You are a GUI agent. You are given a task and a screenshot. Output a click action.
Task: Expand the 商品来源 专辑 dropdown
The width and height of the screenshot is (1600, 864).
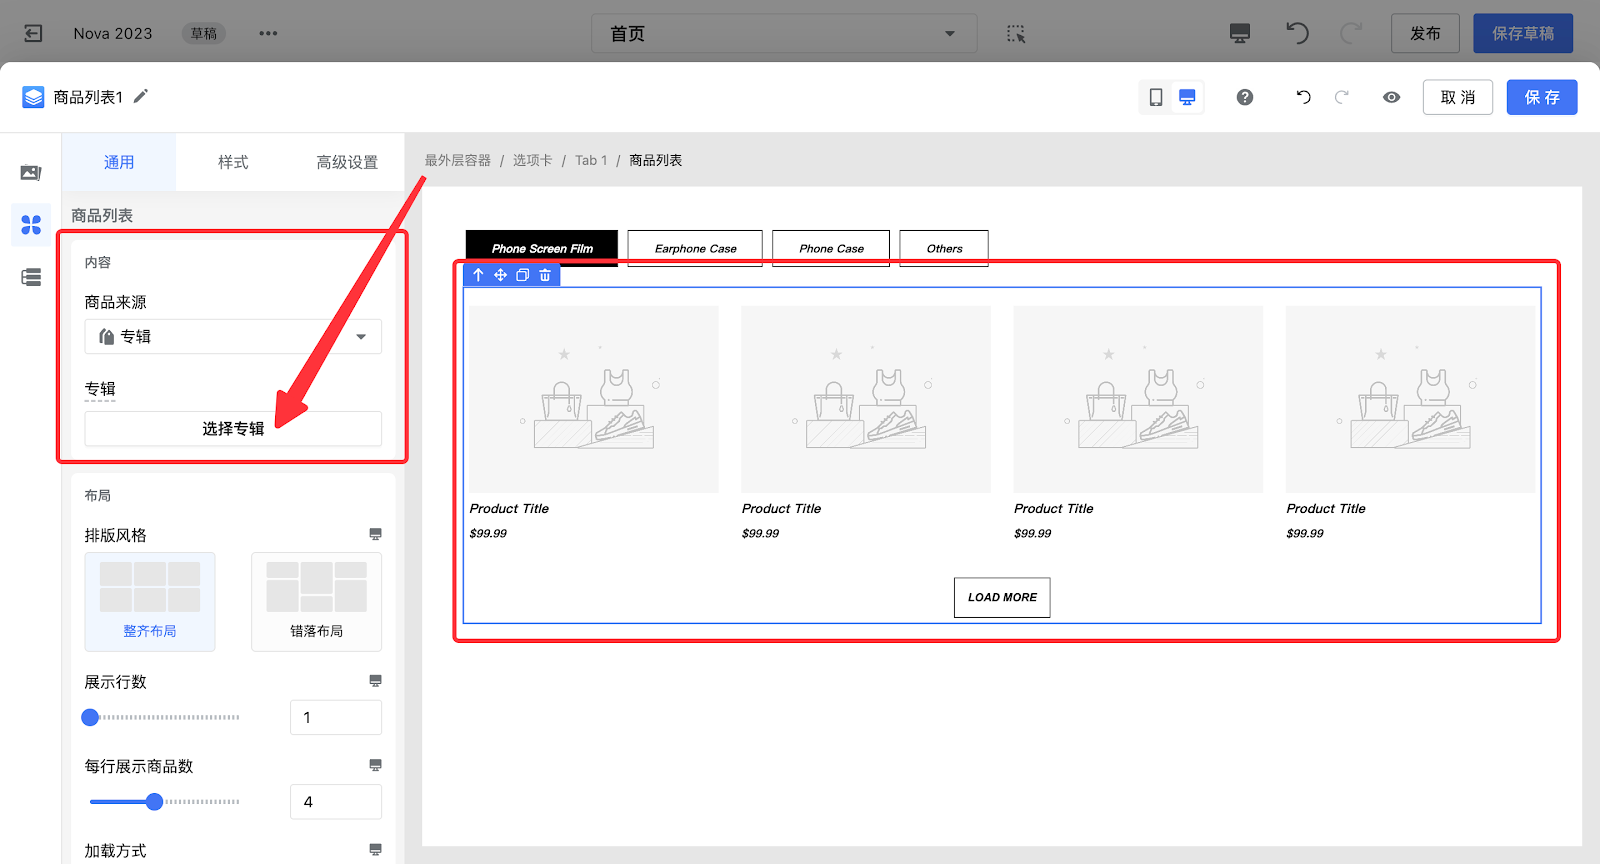point(233,337)
